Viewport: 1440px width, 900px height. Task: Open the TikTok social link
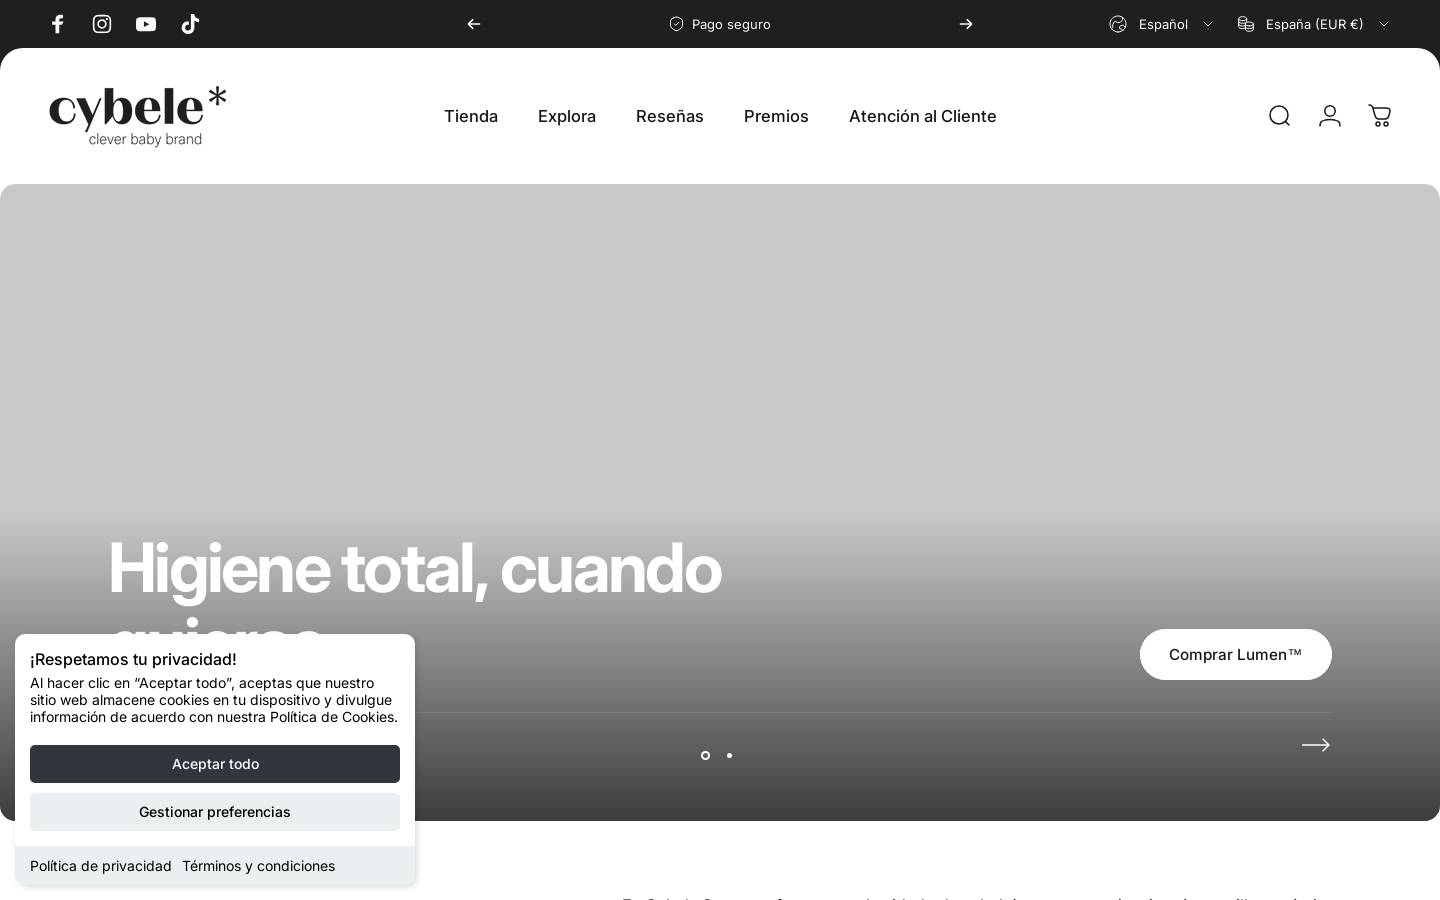click(x=190, y=24)
